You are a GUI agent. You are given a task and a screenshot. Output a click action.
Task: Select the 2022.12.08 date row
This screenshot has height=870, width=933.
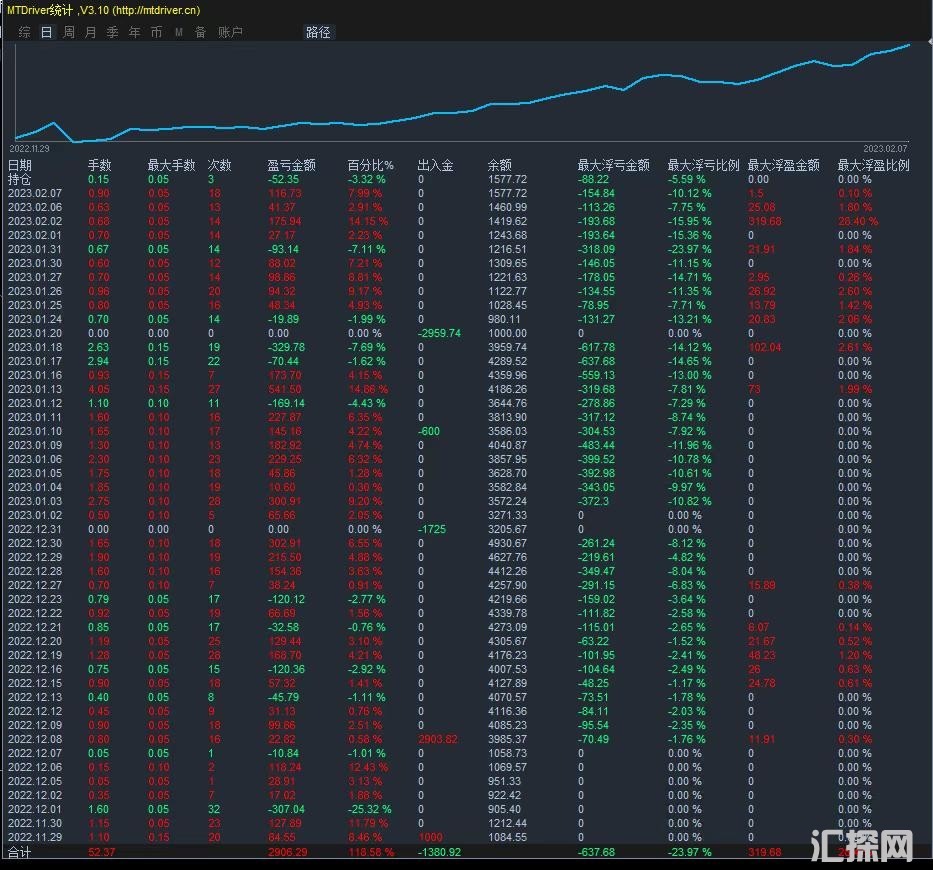tap(35, 739)
